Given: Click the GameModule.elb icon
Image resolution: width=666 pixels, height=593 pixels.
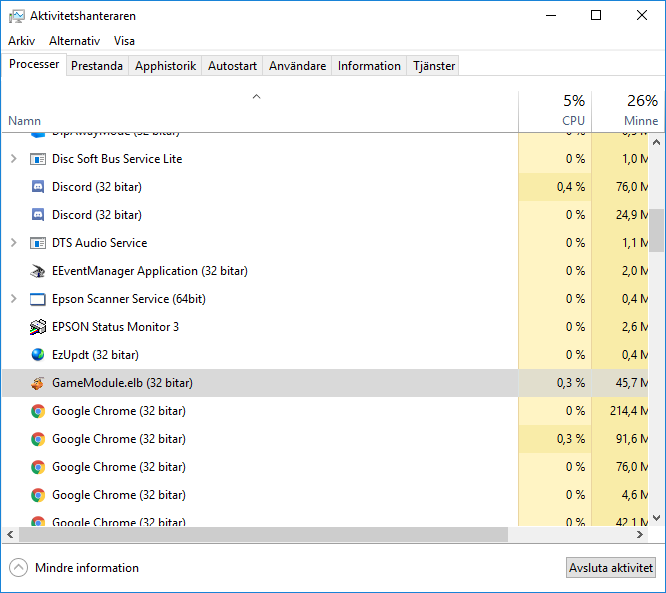Looking at the screenshot, I should (x=38, y=383).
